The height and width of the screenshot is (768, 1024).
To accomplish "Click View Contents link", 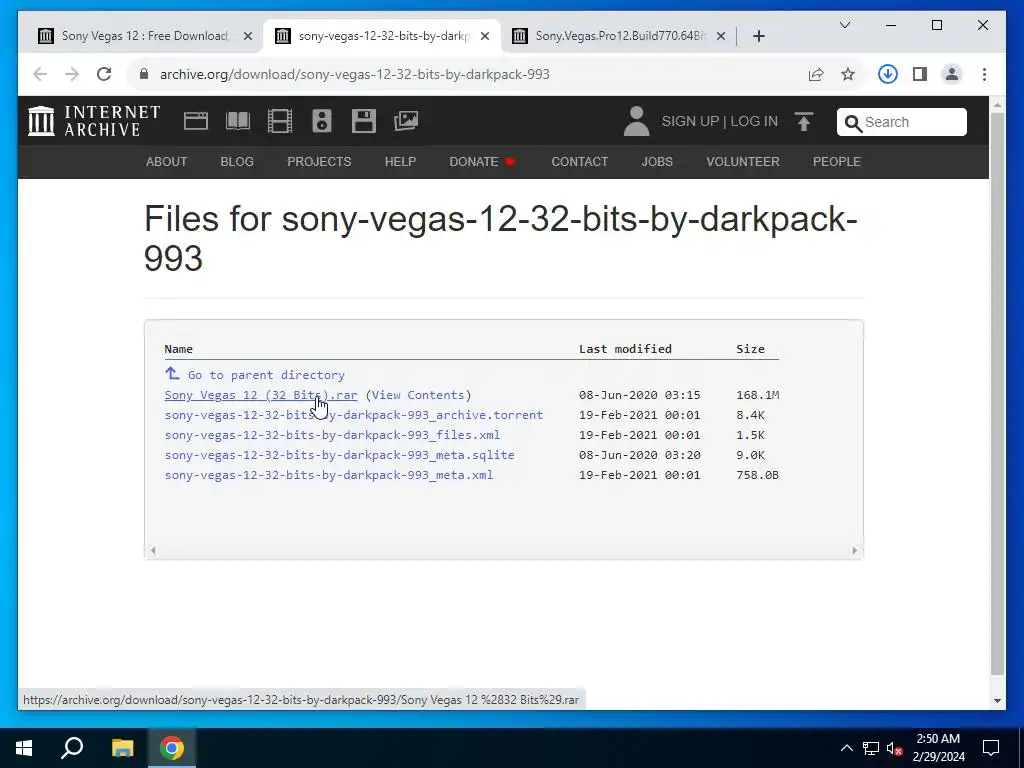I will pos(418,395).
